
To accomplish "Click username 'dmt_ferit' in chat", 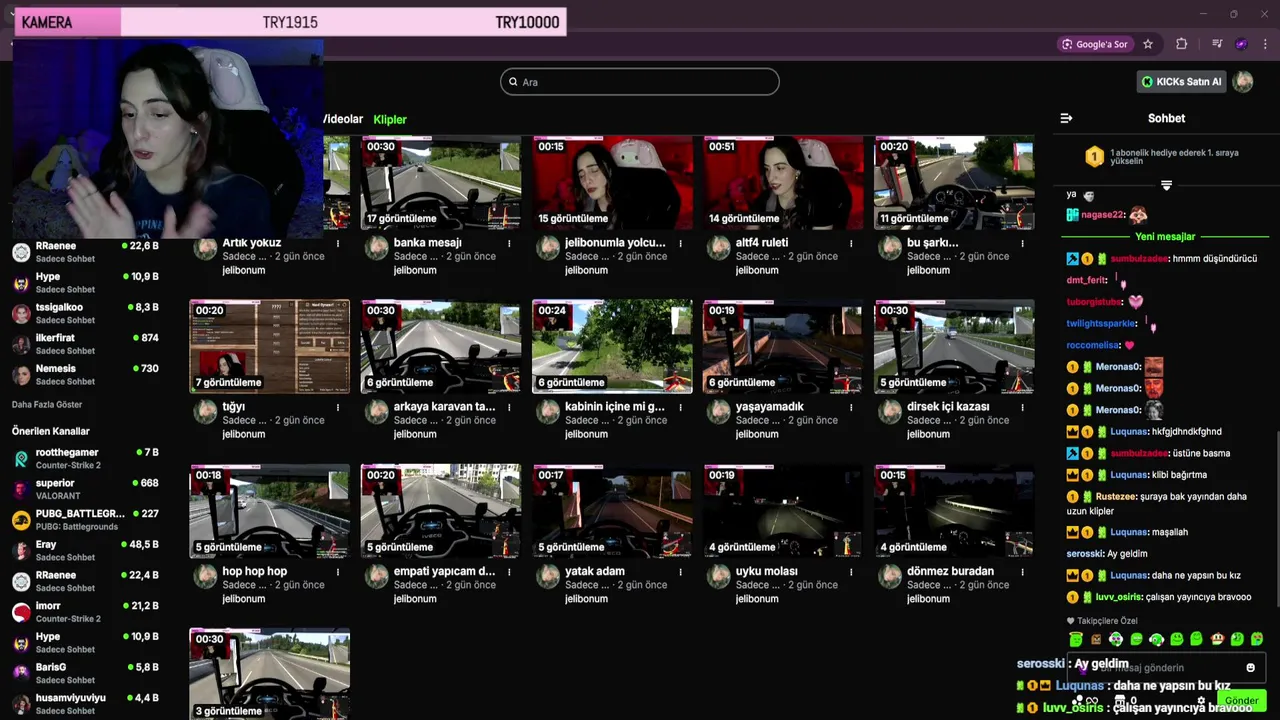I will 1086,280.
